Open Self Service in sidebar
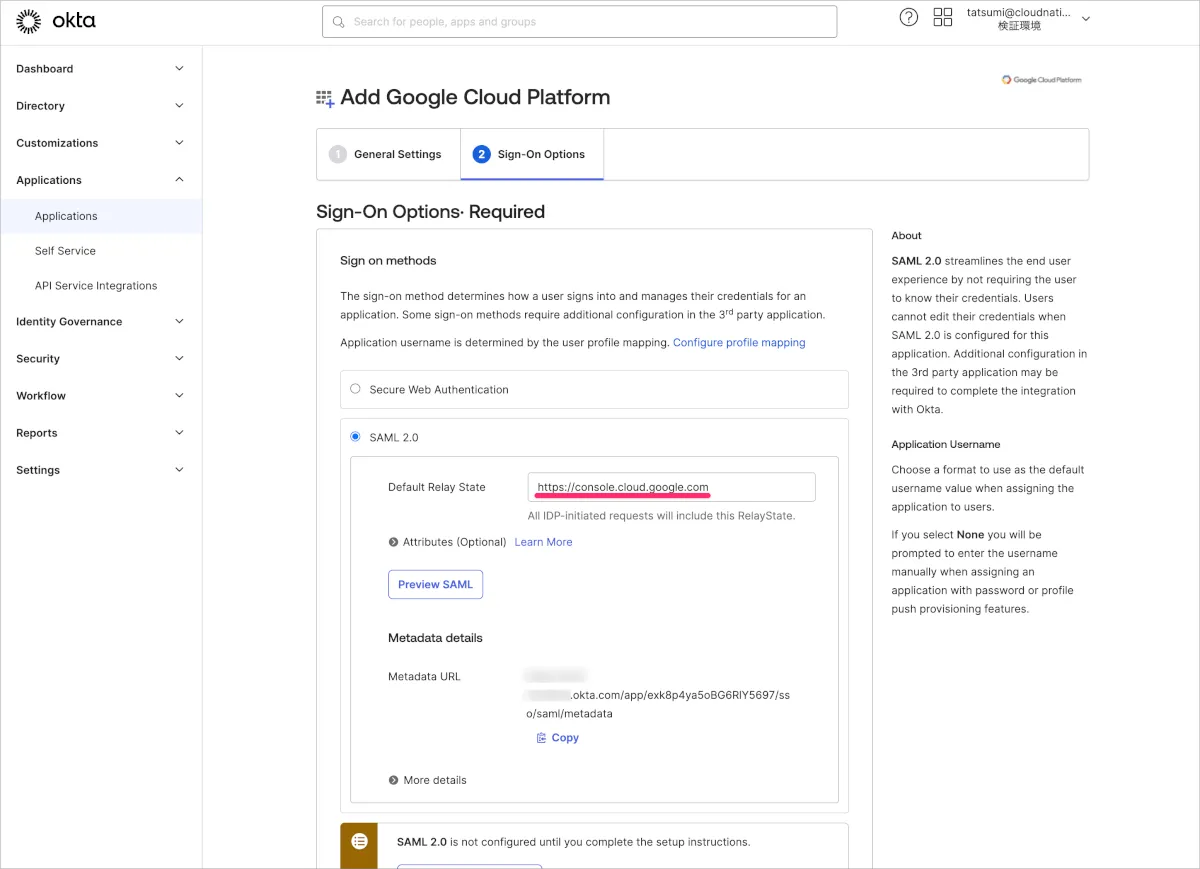The height and width of the screenshot is (869, 1200). point(65,251)
